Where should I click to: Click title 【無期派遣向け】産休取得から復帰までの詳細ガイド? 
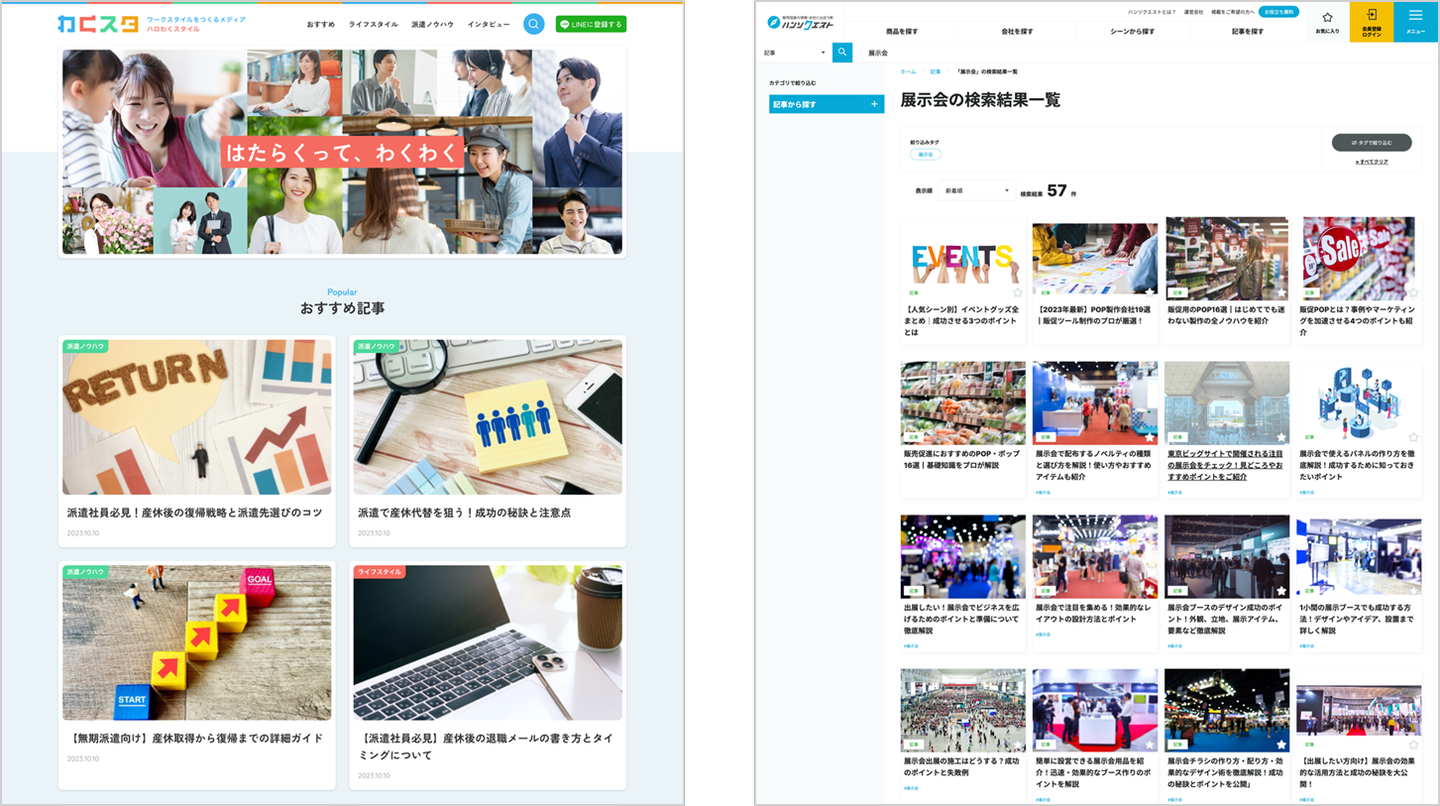(195, 739)
